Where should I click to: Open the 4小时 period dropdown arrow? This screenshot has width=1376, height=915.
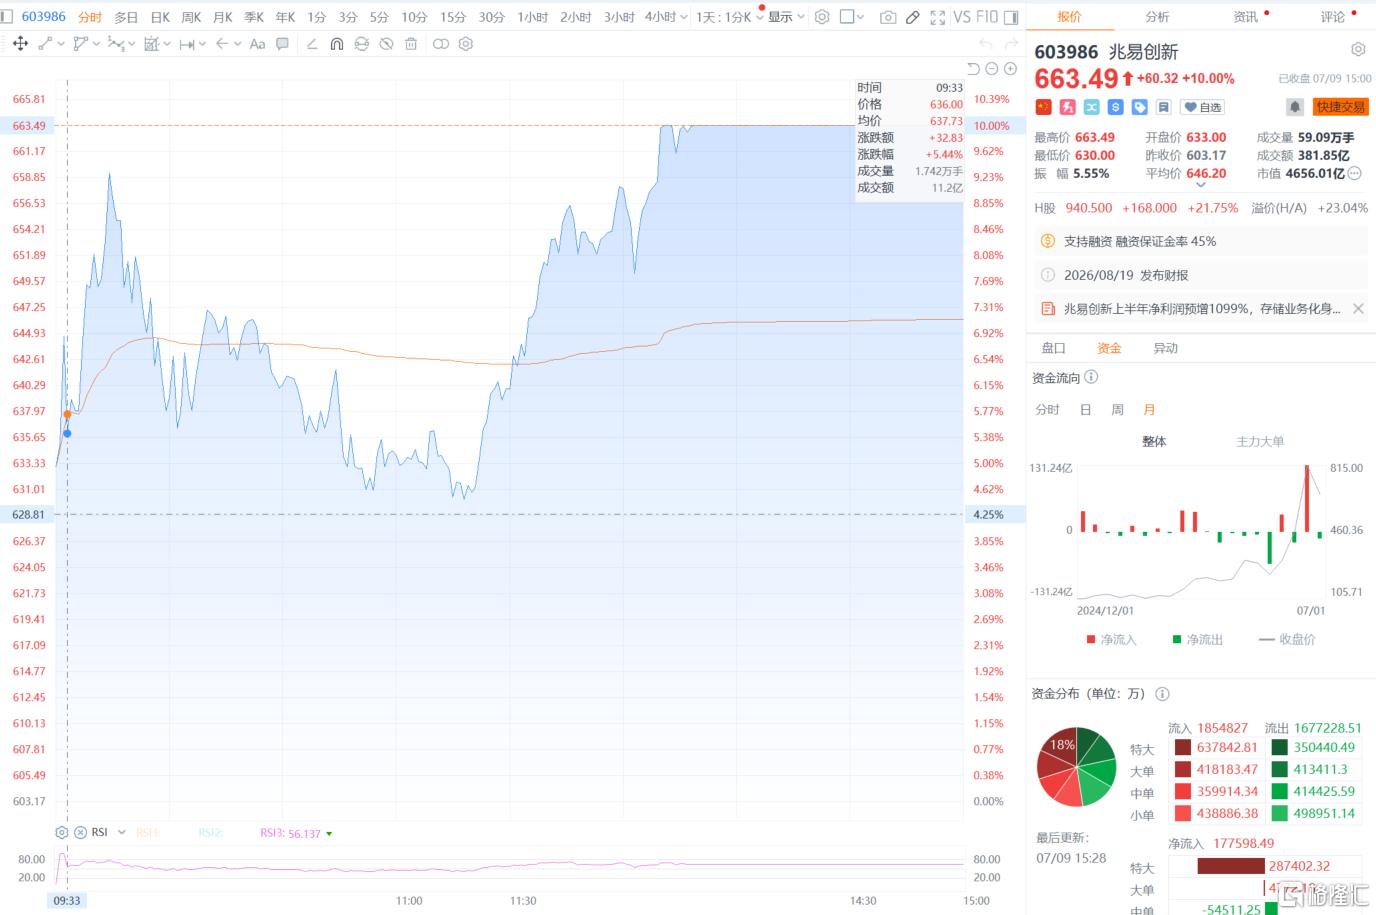[683, 17]
